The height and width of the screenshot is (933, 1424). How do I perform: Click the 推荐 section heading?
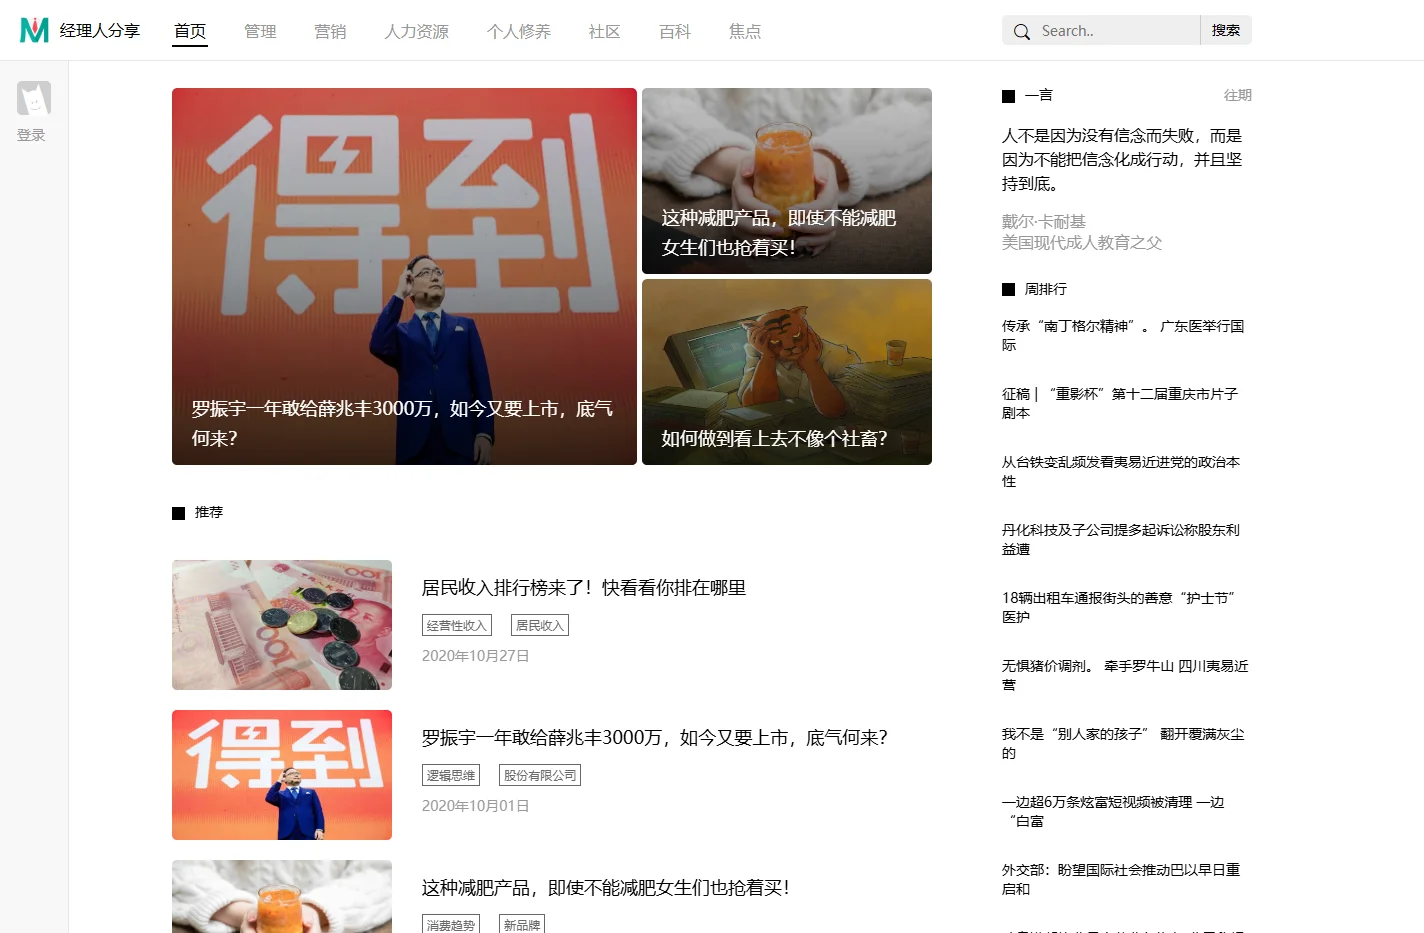[209, 512]
